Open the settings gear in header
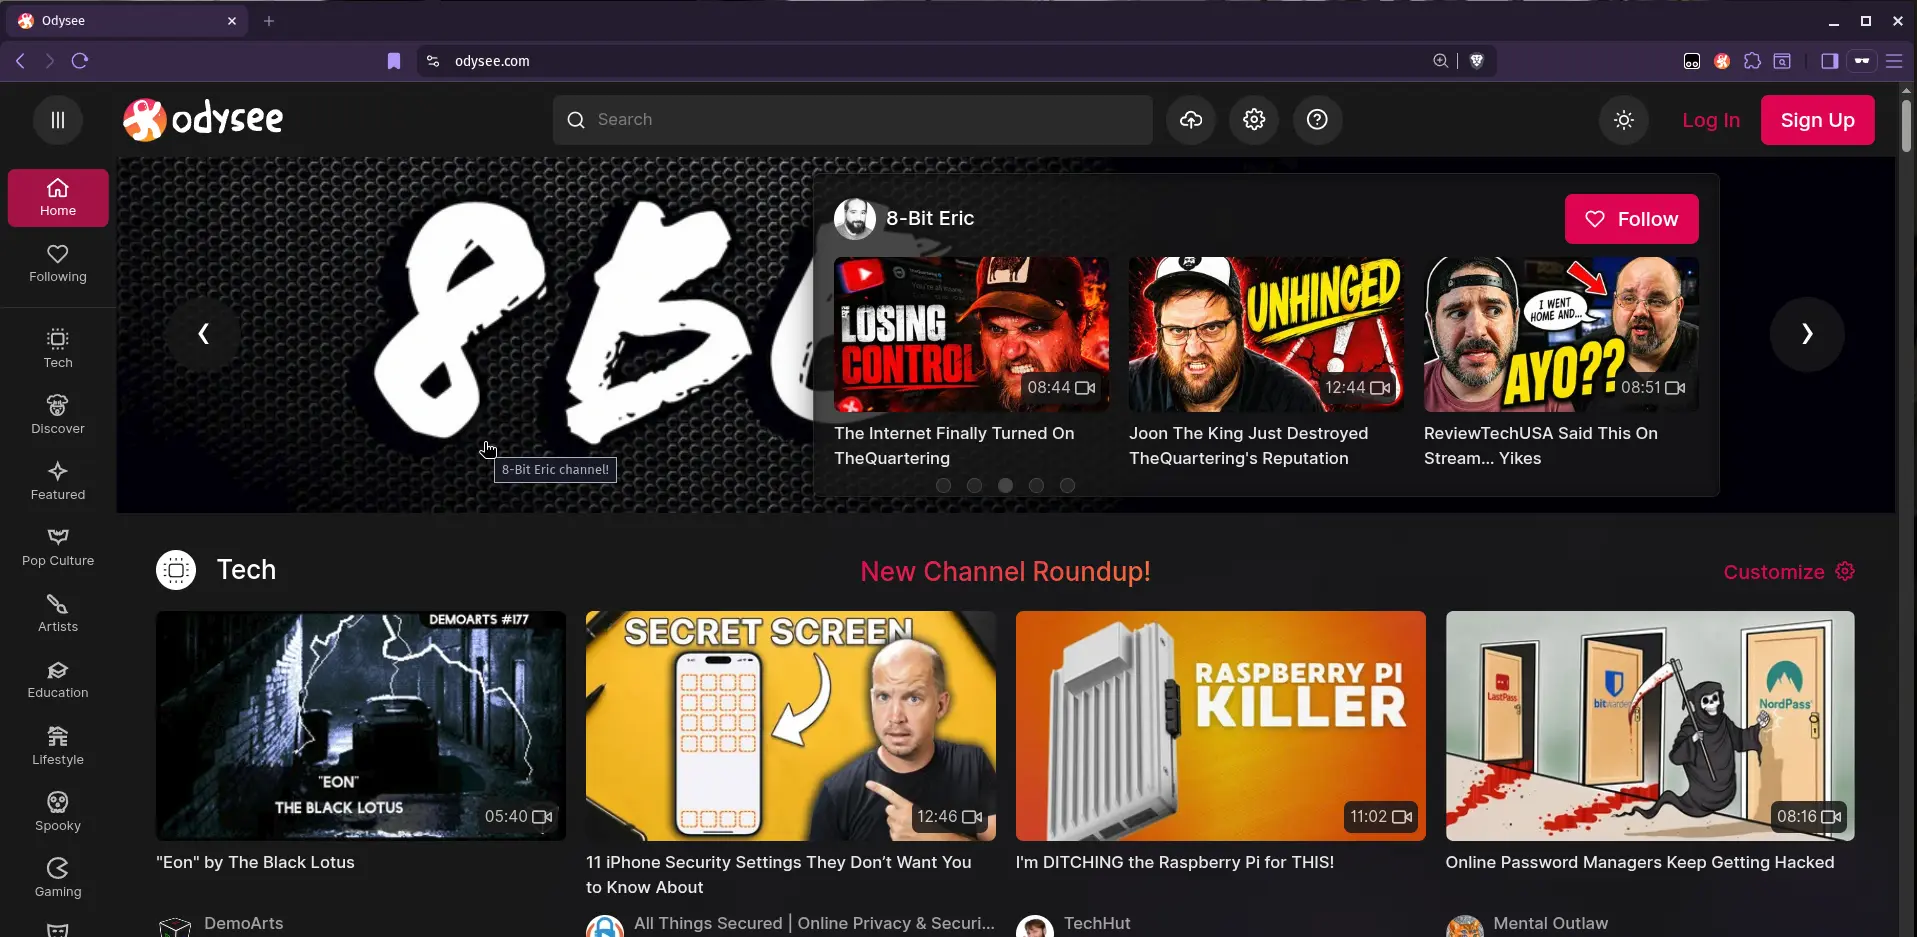This screenshot has width=1917, height=937. (x=1254, y=120)
